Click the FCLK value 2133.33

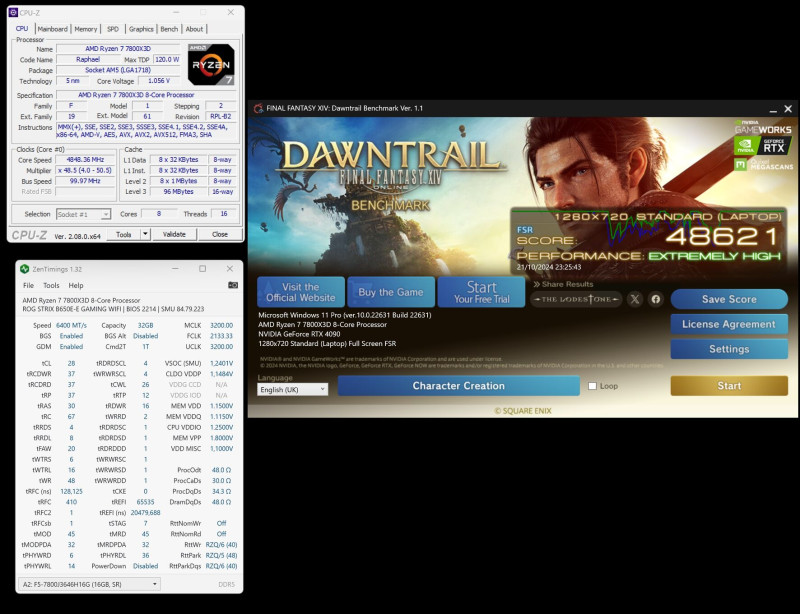pyautogui.click(x=221, y=336)
